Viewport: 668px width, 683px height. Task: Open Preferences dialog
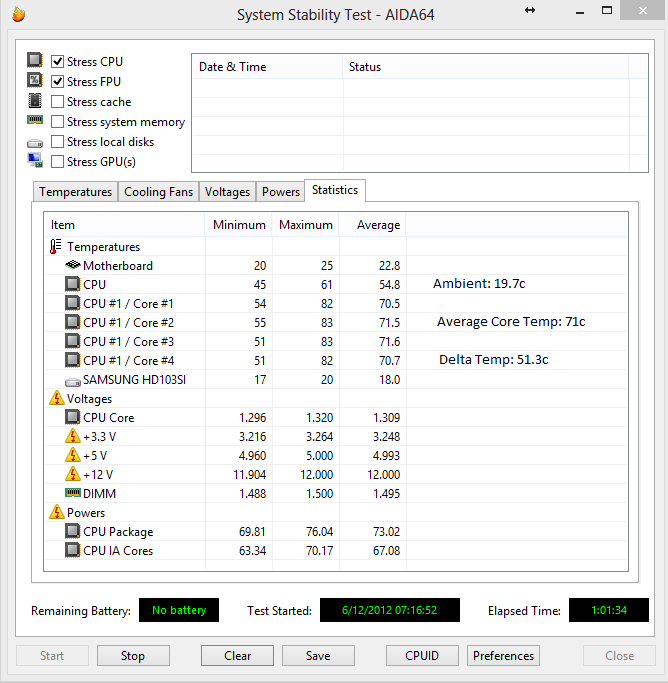[x=503, y=656]
